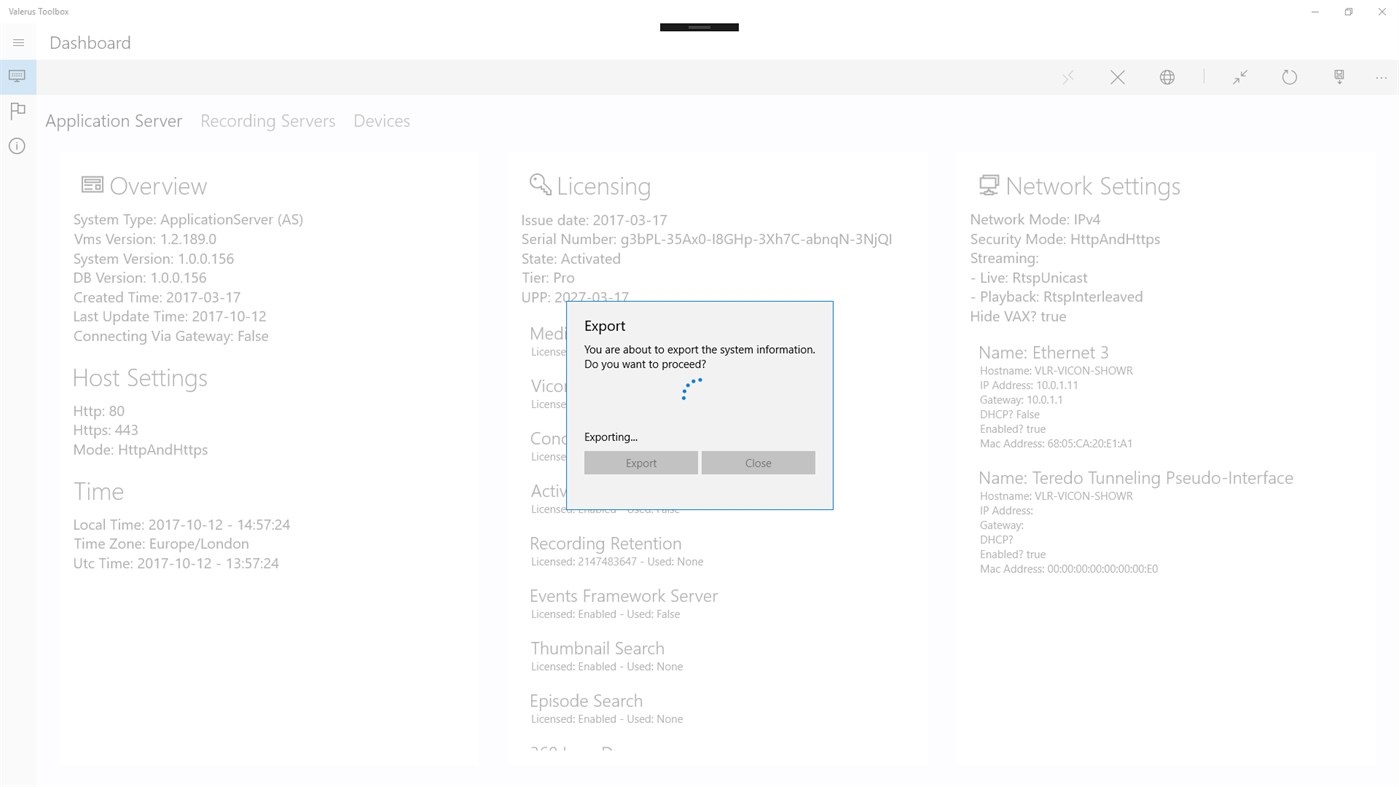Click the disconnect icon in the toolbar
Image resolution: width=1399 pixels, height=787 pixels.
point(1068,75)
